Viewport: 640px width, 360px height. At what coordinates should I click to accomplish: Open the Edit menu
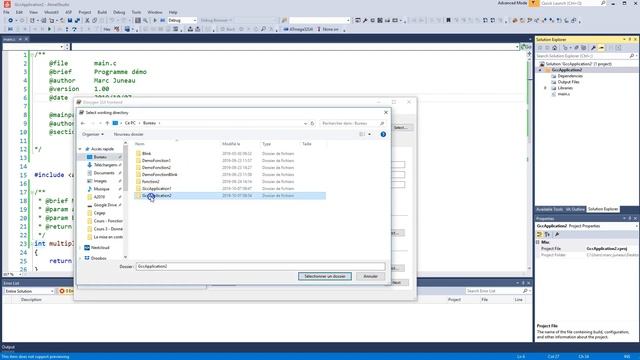point(19,12)
